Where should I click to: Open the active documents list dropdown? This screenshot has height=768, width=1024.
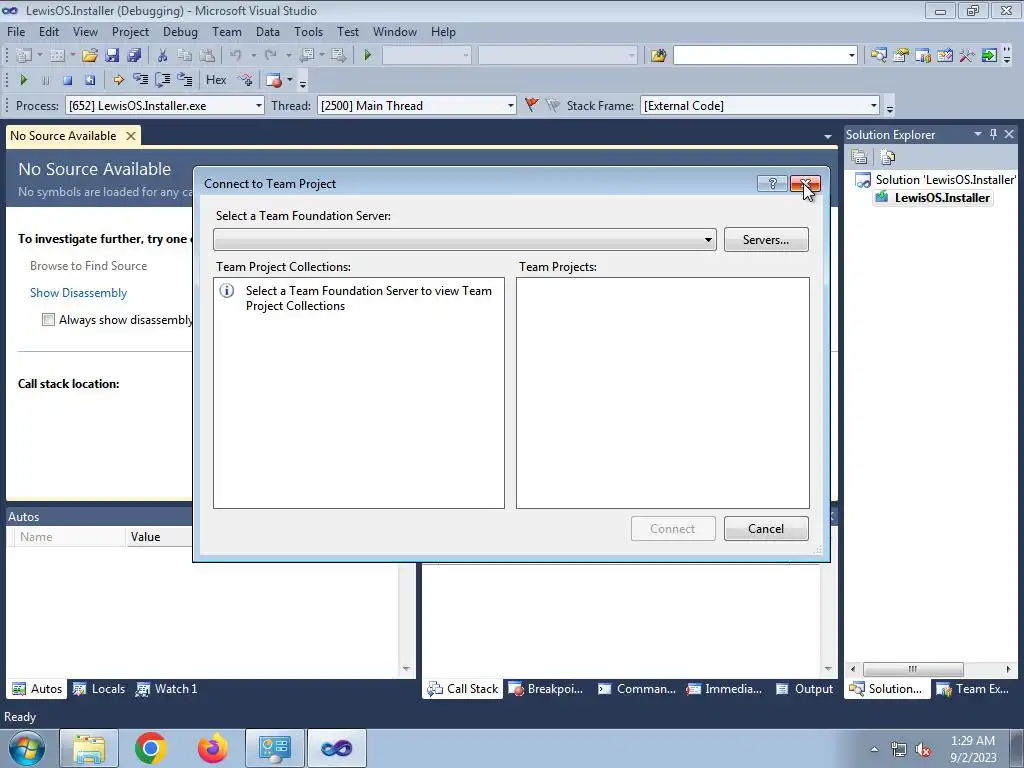[828, 136]
